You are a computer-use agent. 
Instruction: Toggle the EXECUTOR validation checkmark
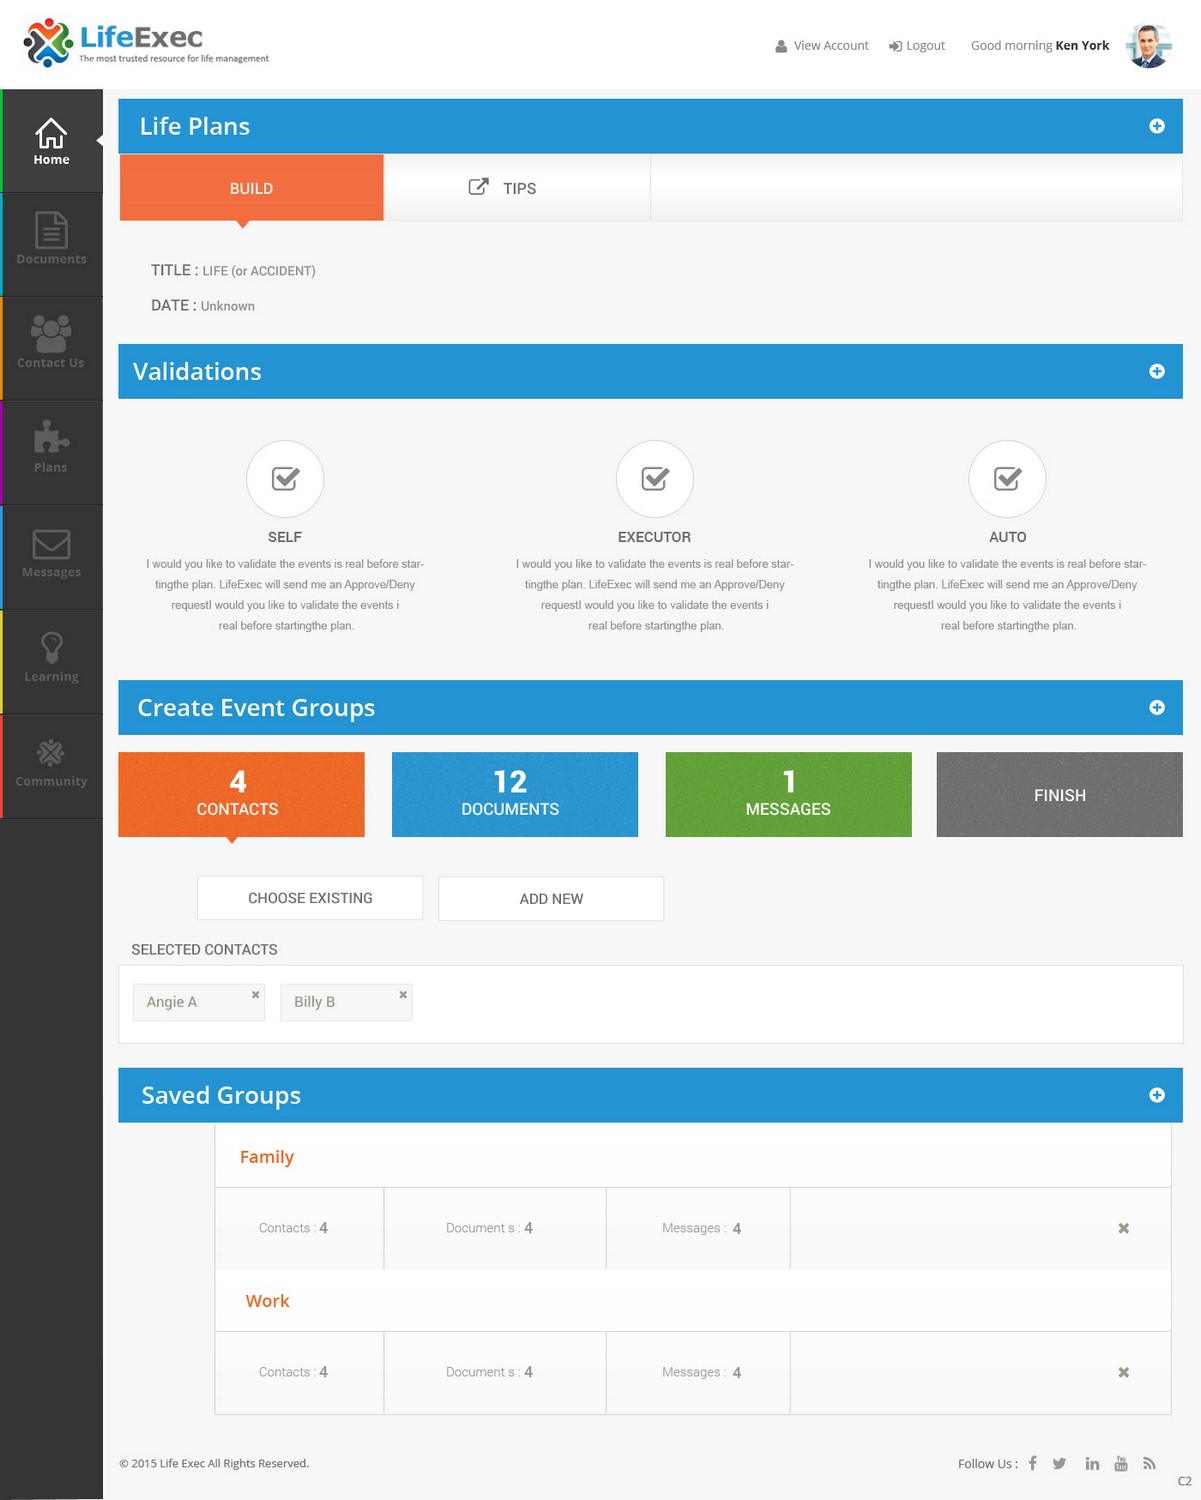pos(655,479)
